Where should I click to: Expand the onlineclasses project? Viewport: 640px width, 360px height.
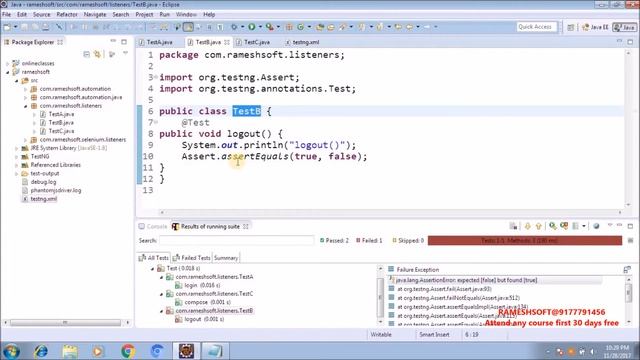8,64
